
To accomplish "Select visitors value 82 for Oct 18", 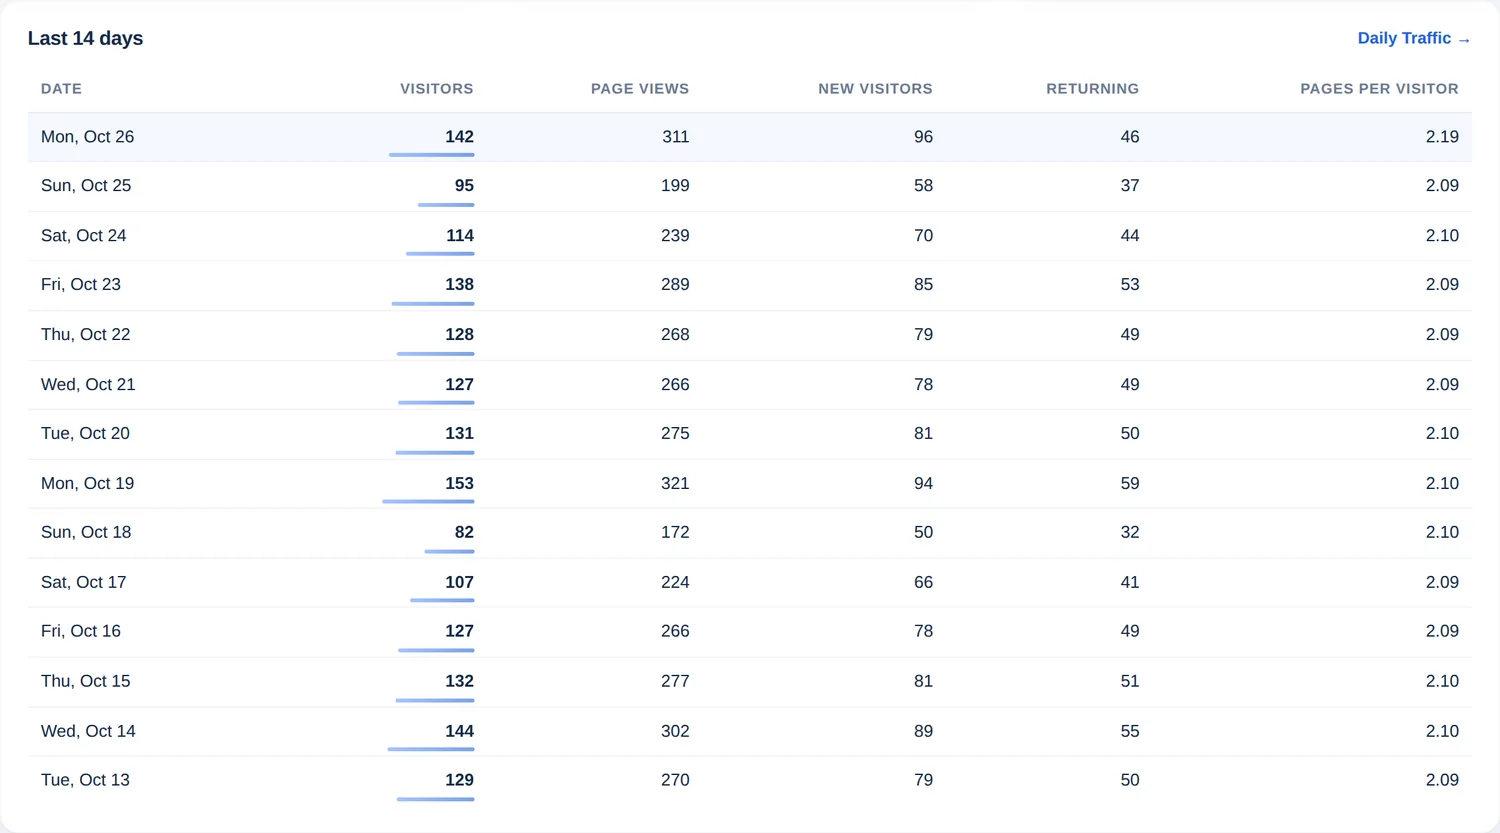I will [464, 533].
